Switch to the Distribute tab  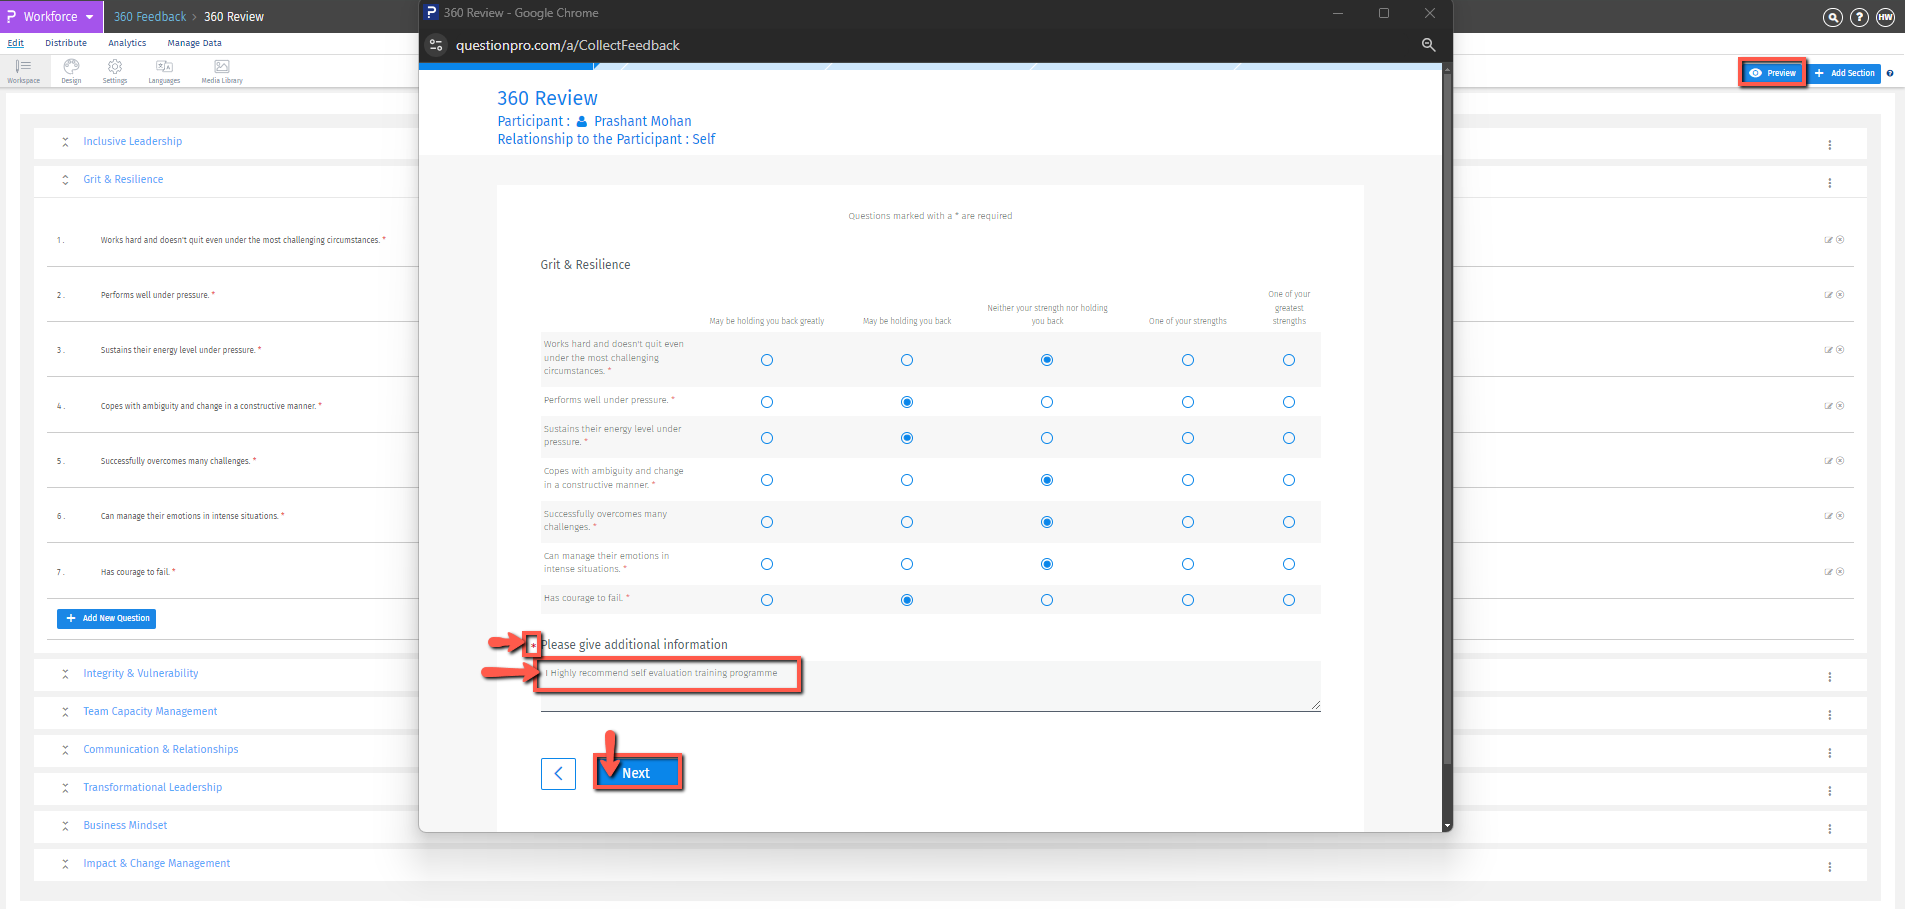pyautogui.click(x=66, y=43)
